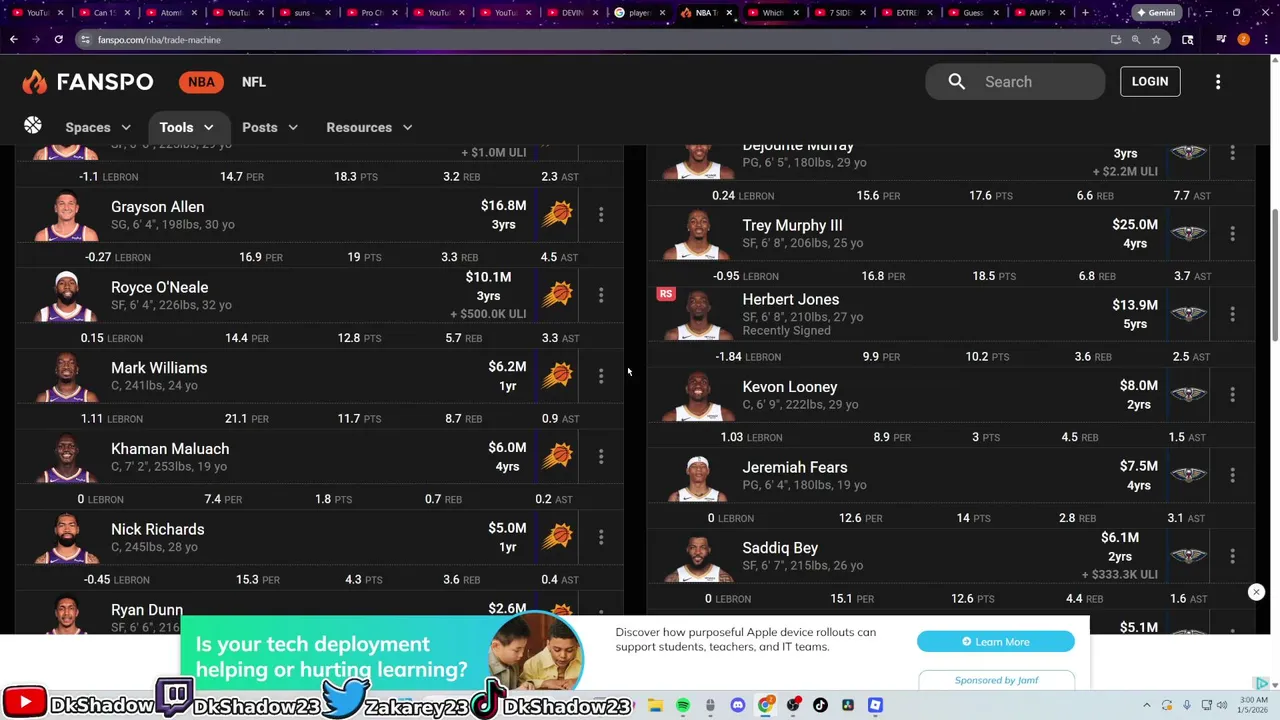Click the Kevon Looney name
Image resolution: width=1280 pixels, height=720 pixels.
(x=790, y=386)
